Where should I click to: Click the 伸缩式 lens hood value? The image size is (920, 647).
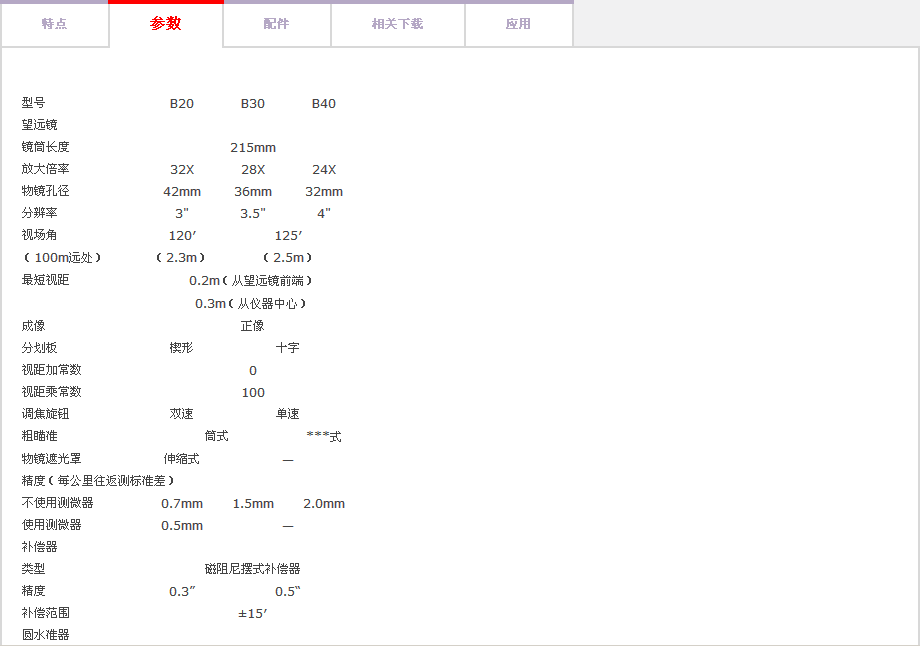click(182, 459)
